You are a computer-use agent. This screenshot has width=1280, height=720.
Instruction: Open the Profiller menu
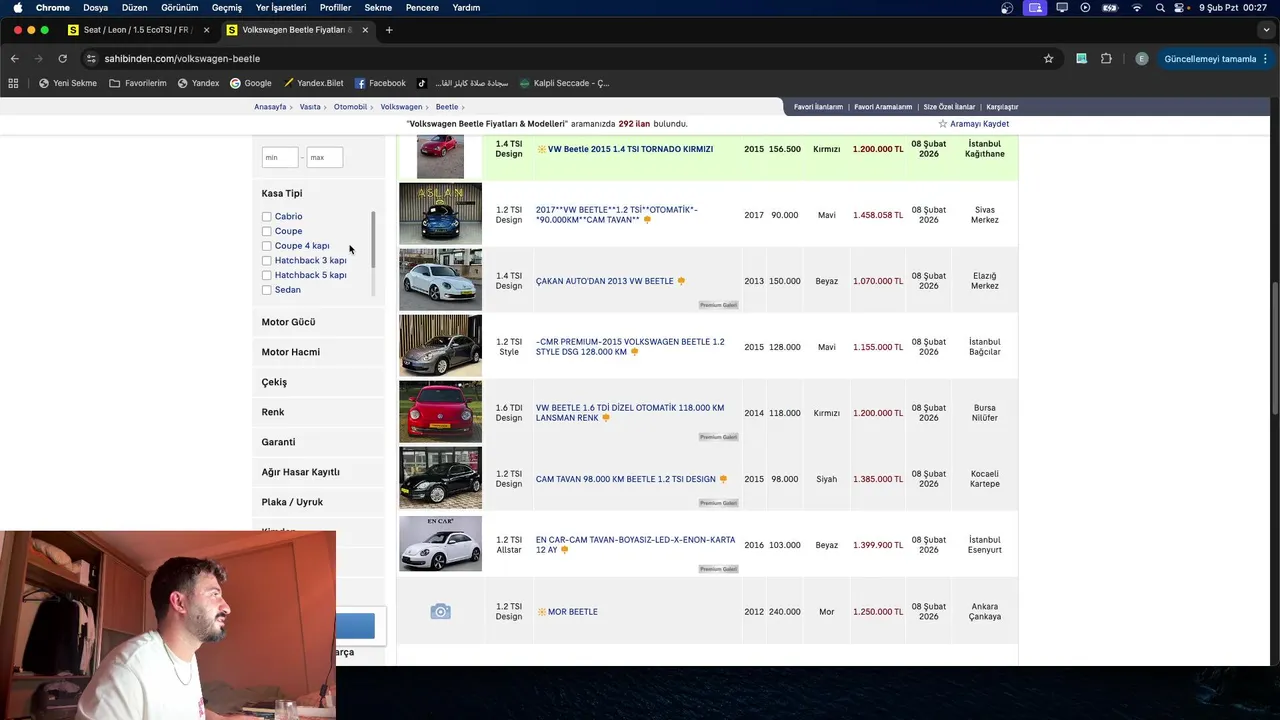[335, 8]
